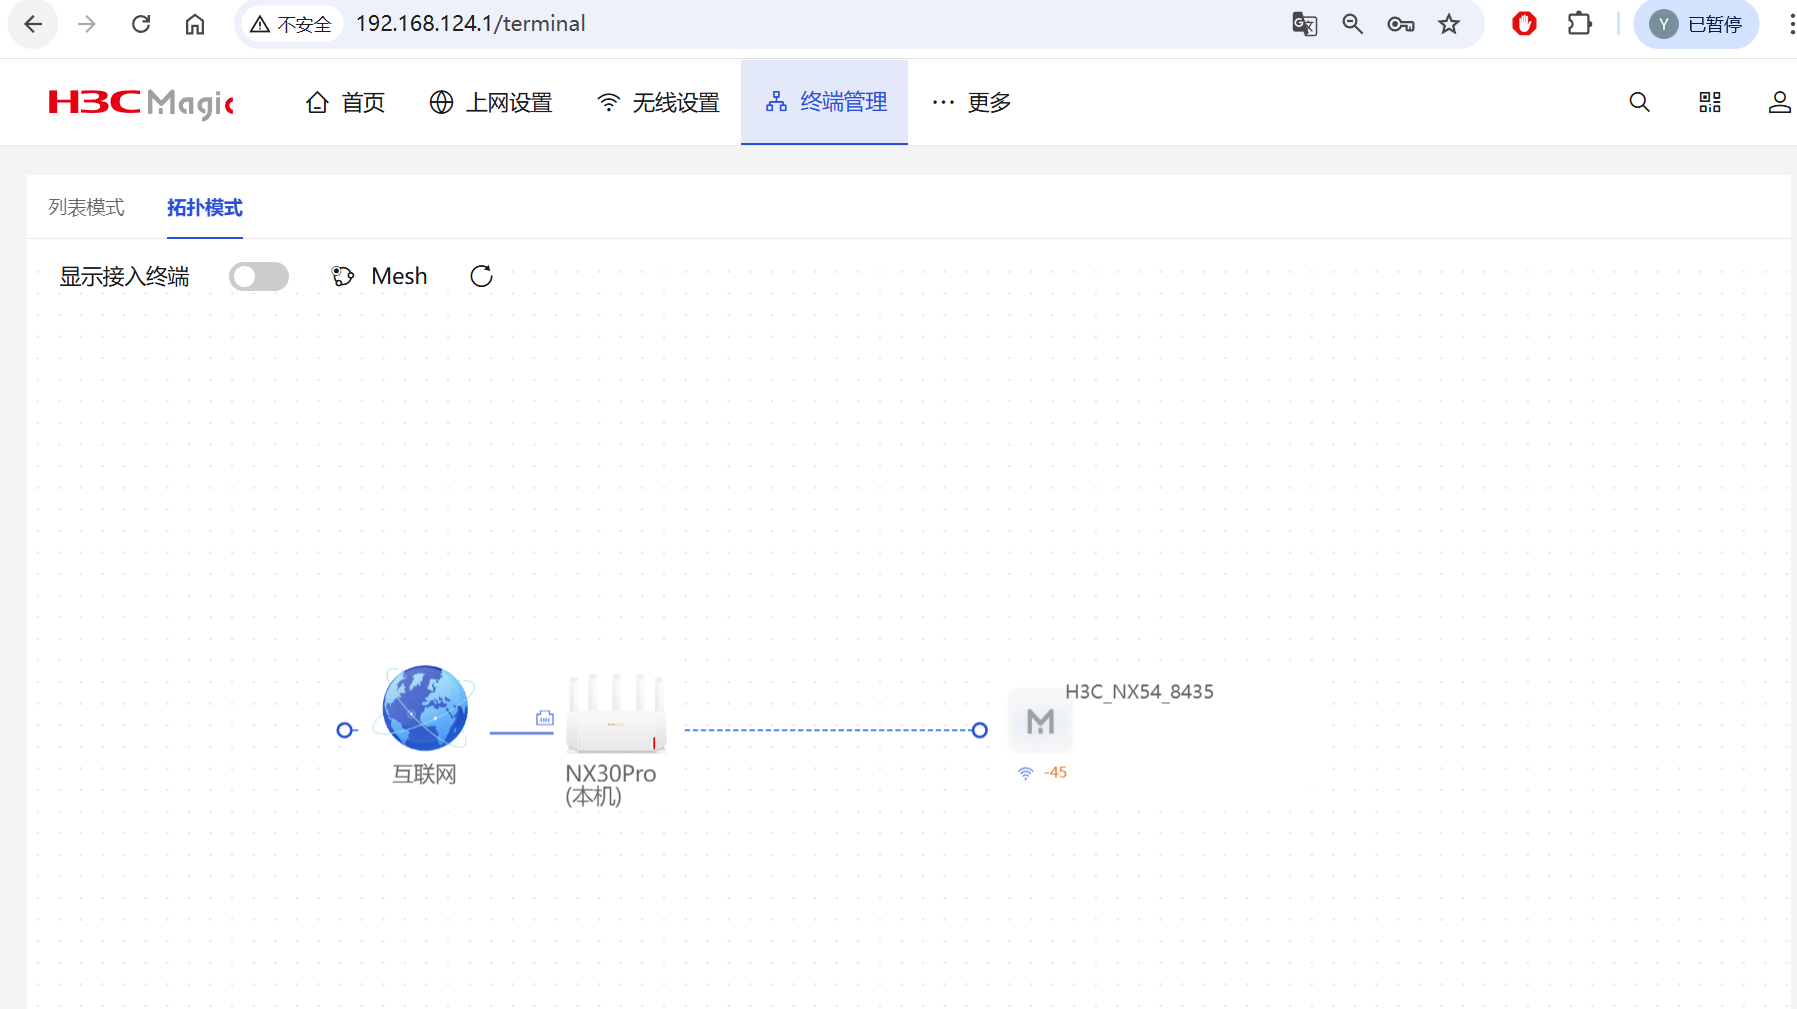Open browser extensions puzzle icon
The height and width of the screenshot is (1009, 1797).
[1579, 24]
